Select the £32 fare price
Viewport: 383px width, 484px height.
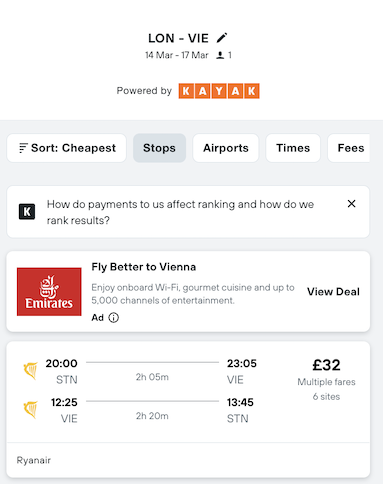click(326, 365)
